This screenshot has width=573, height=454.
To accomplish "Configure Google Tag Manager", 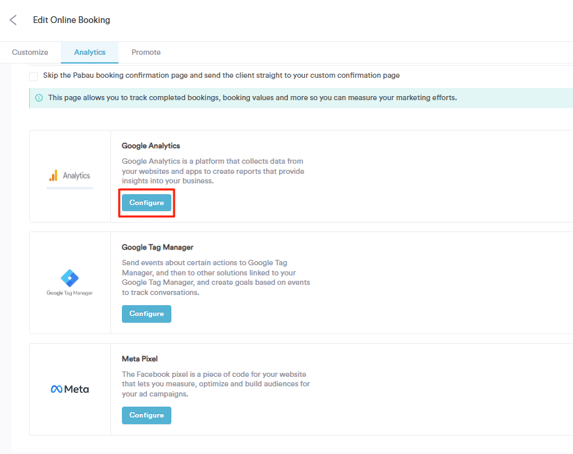I will coord(147,314).
